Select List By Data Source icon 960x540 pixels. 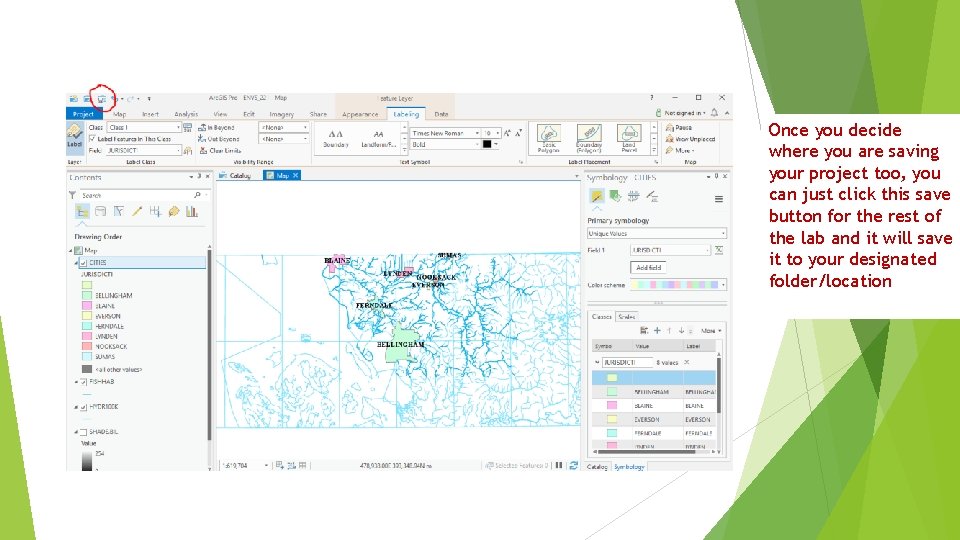(100, 212)
